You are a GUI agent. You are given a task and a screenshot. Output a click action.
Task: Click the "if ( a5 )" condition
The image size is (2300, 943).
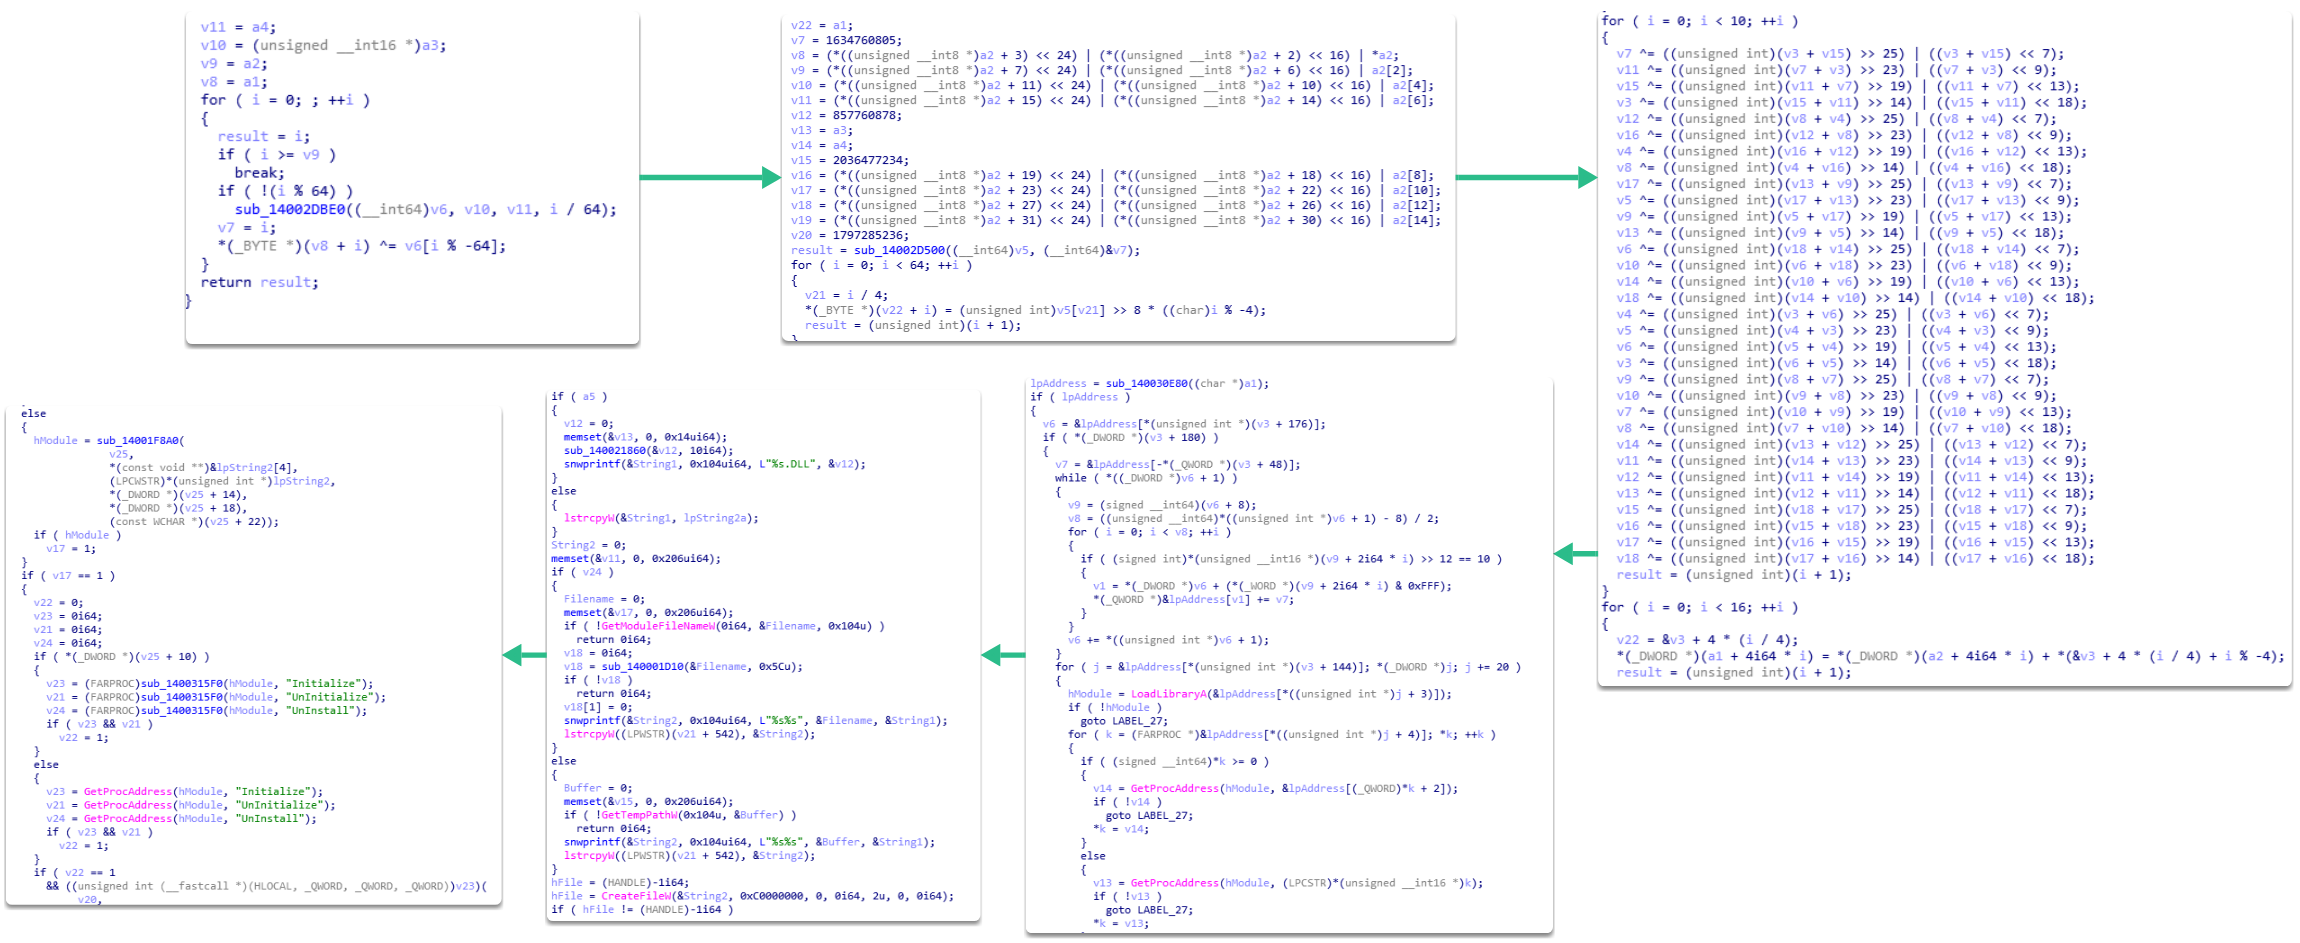[x=579, y=397]
